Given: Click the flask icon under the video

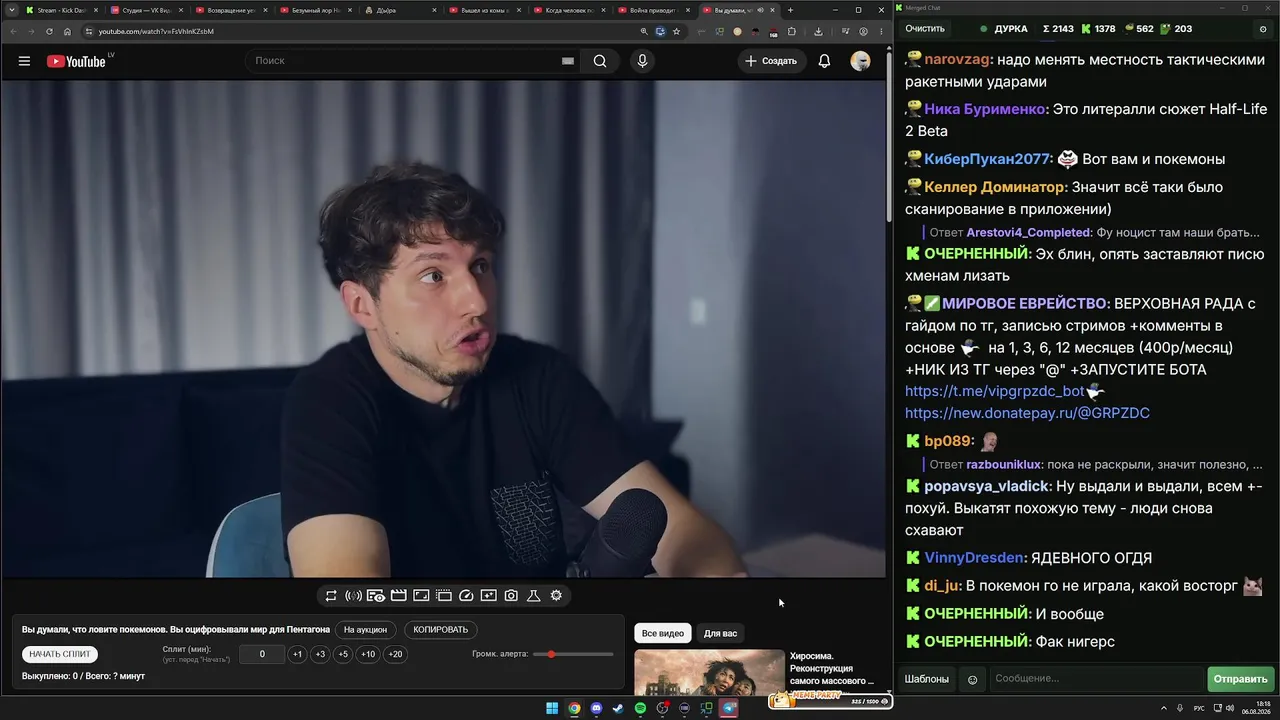Looking at the screenshot, I should 534,596.
